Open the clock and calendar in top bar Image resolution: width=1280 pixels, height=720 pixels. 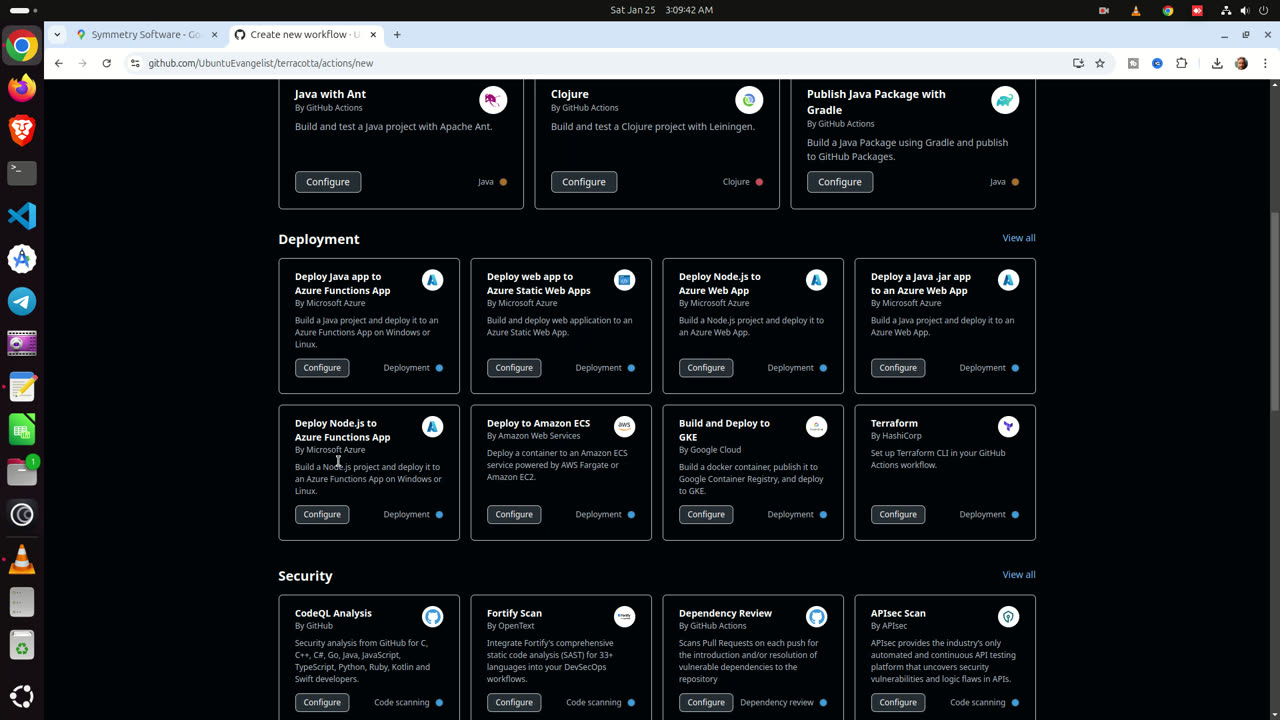coord(661,10)
